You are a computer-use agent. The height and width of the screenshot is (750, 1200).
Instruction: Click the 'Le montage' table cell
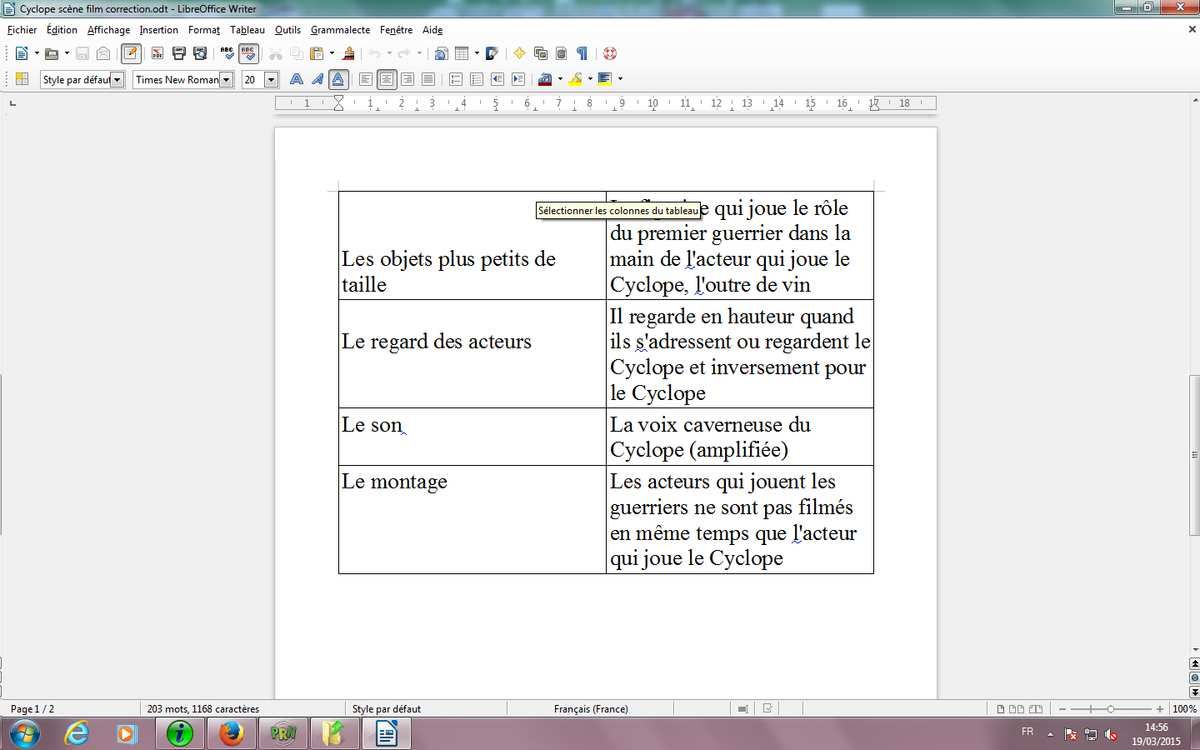472,519
